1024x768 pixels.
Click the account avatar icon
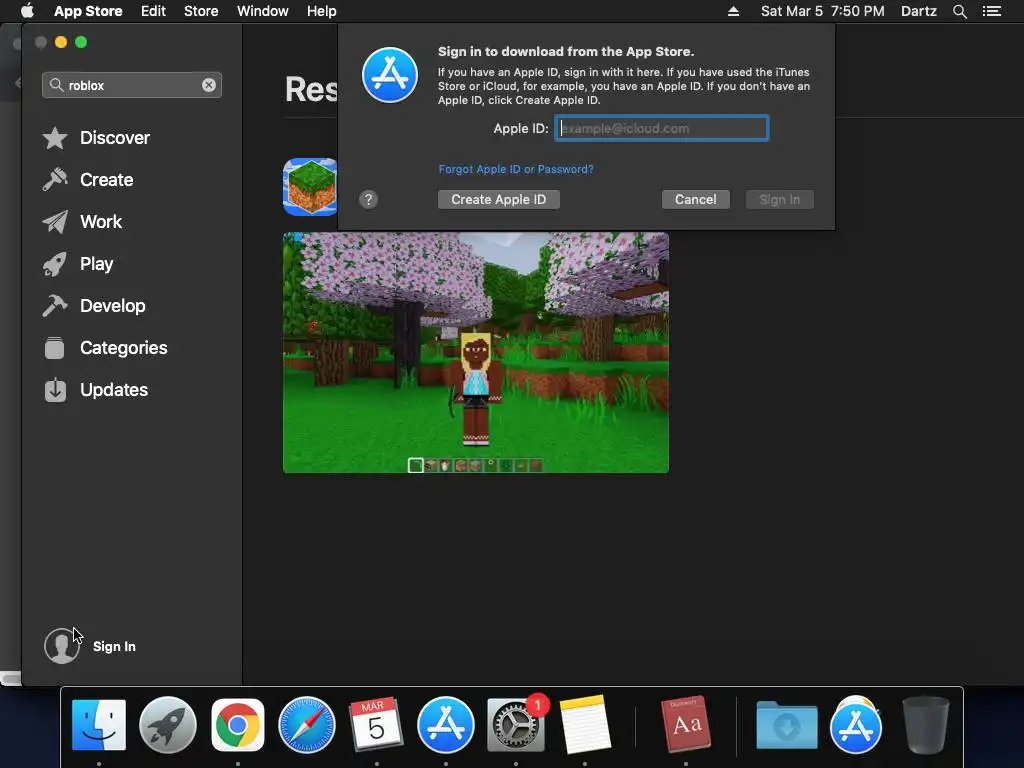61,646
